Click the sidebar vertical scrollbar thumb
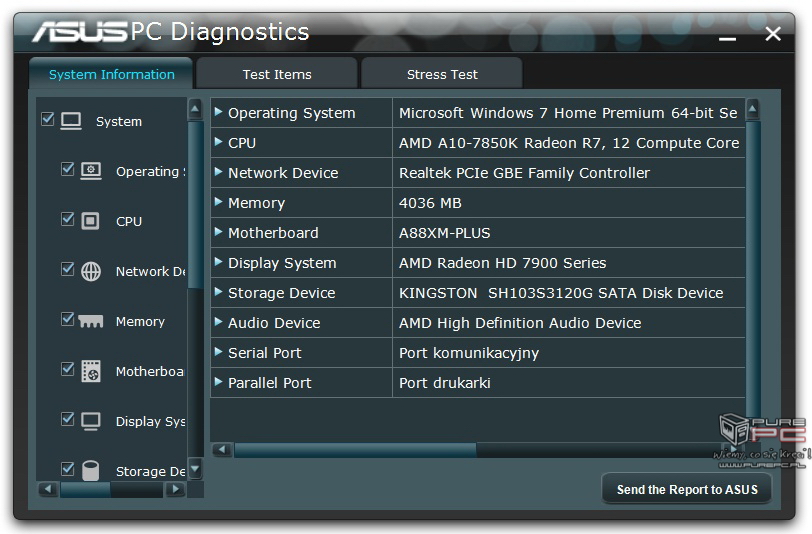The height and width of the screenshot is (534, 812). (195, 205)
